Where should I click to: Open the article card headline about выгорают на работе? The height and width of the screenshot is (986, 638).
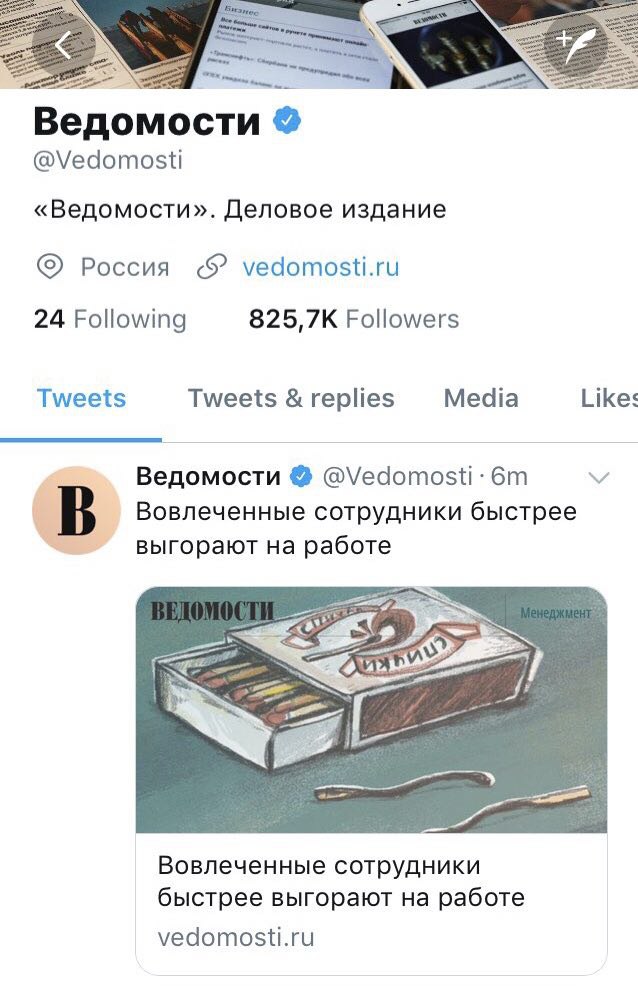(341, 881)
